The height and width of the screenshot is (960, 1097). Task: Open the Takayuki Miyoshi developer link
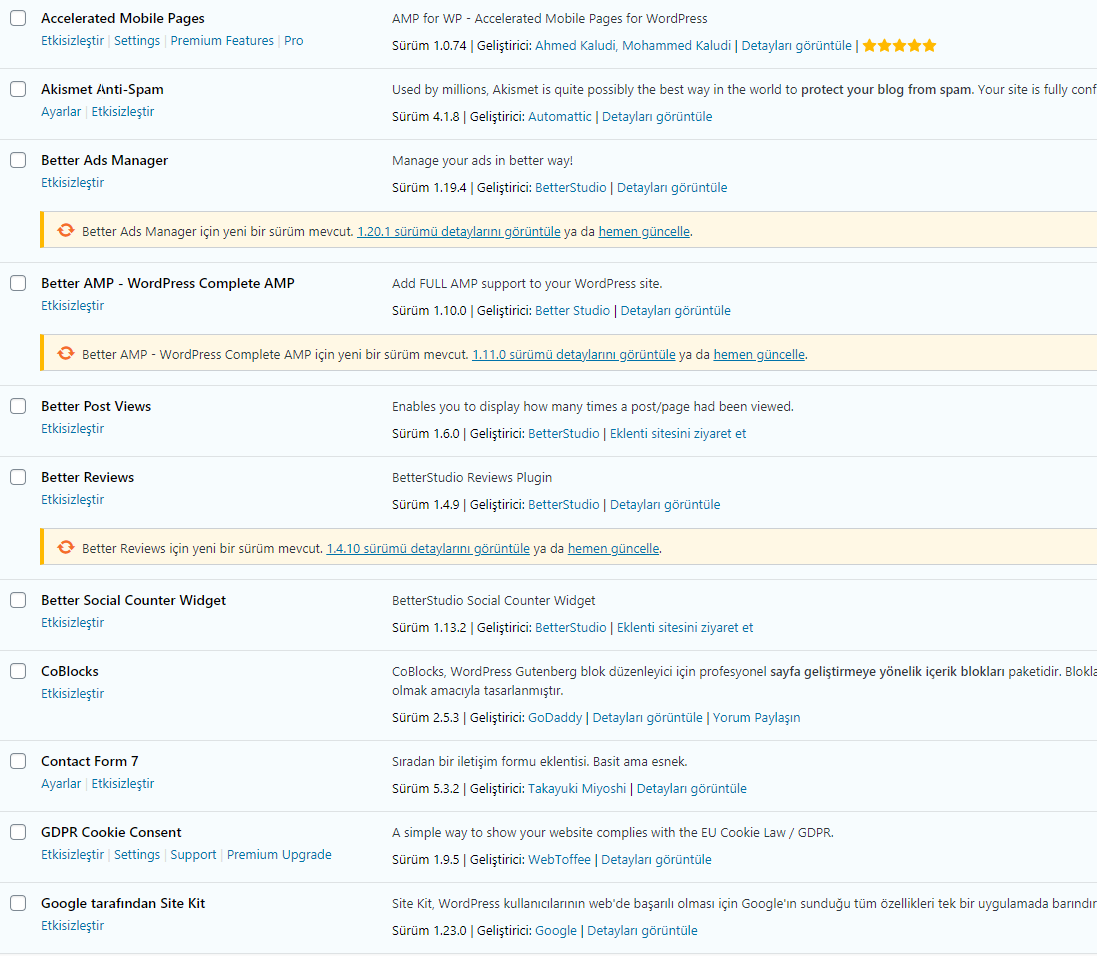coord(576,789)
